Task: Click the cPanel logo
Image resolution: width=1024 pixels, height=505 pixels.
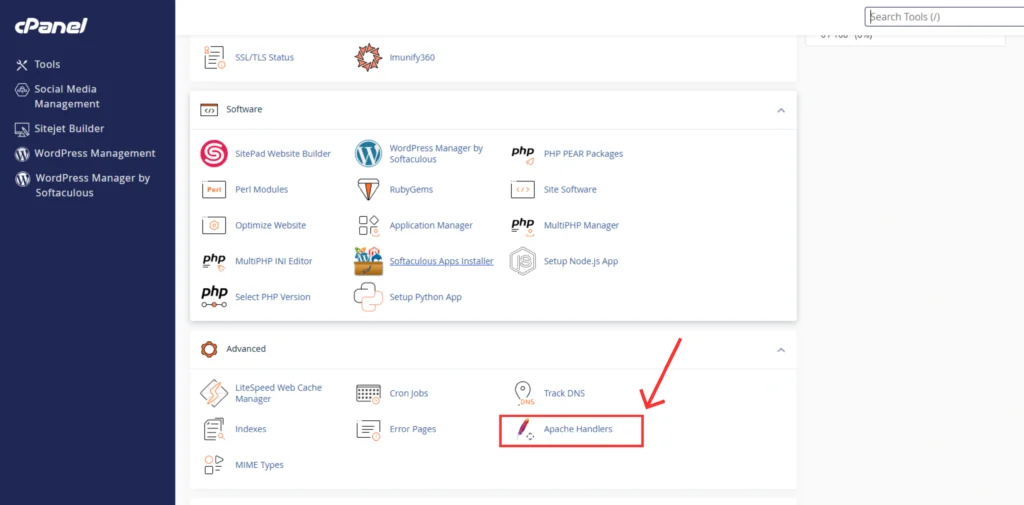Action: pyautogui.click(x=51, y=26)
